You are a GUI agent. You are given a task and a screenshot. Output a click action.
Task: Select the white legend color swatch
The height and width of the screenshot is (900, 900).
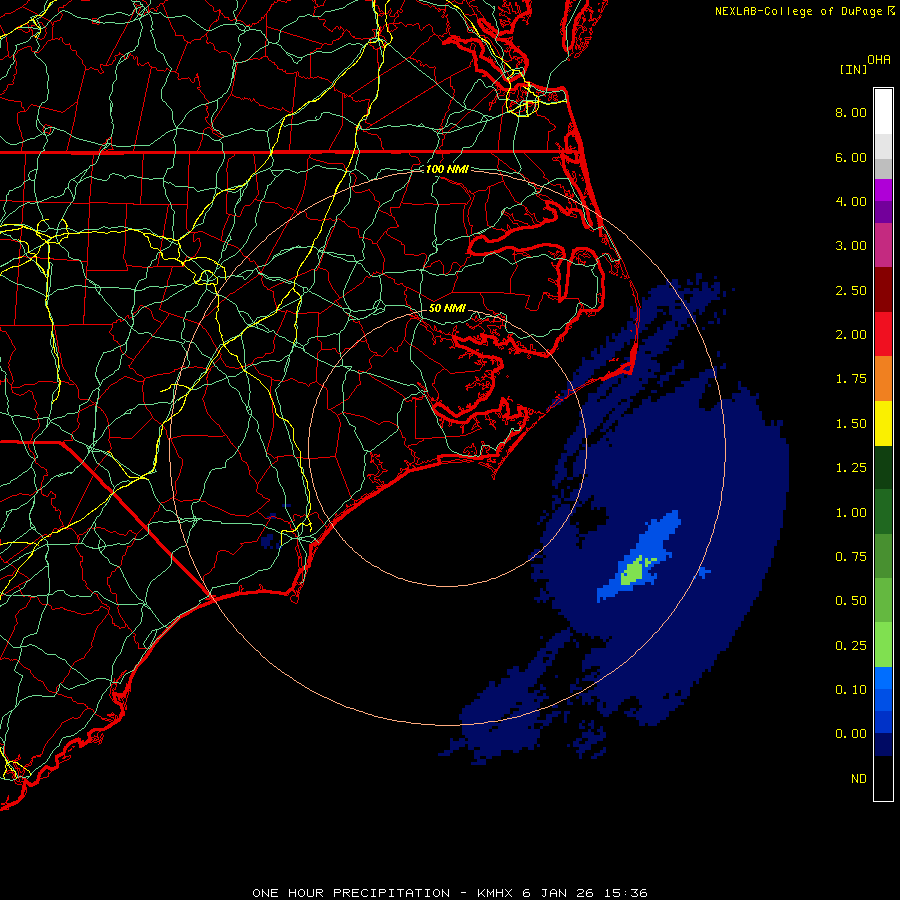click(883, 112)
